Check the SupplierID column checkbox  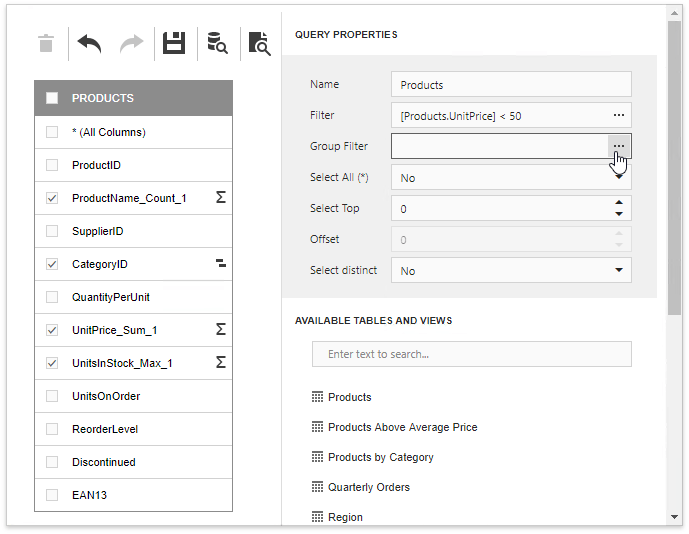pyautogui.click(x=52, y=231)
